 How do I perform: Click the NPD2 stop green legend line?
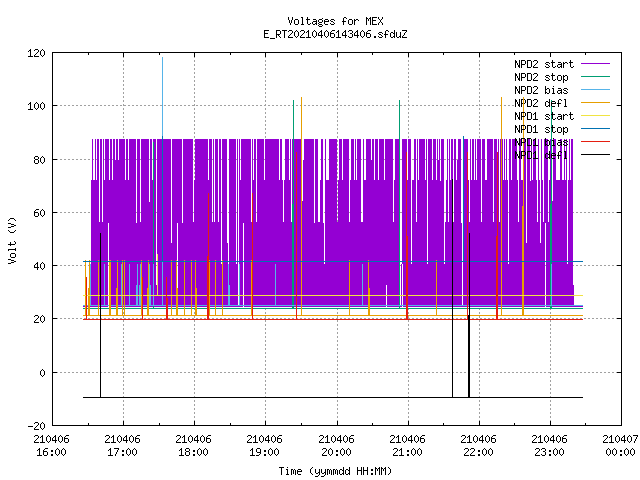[x=595, y=77]
